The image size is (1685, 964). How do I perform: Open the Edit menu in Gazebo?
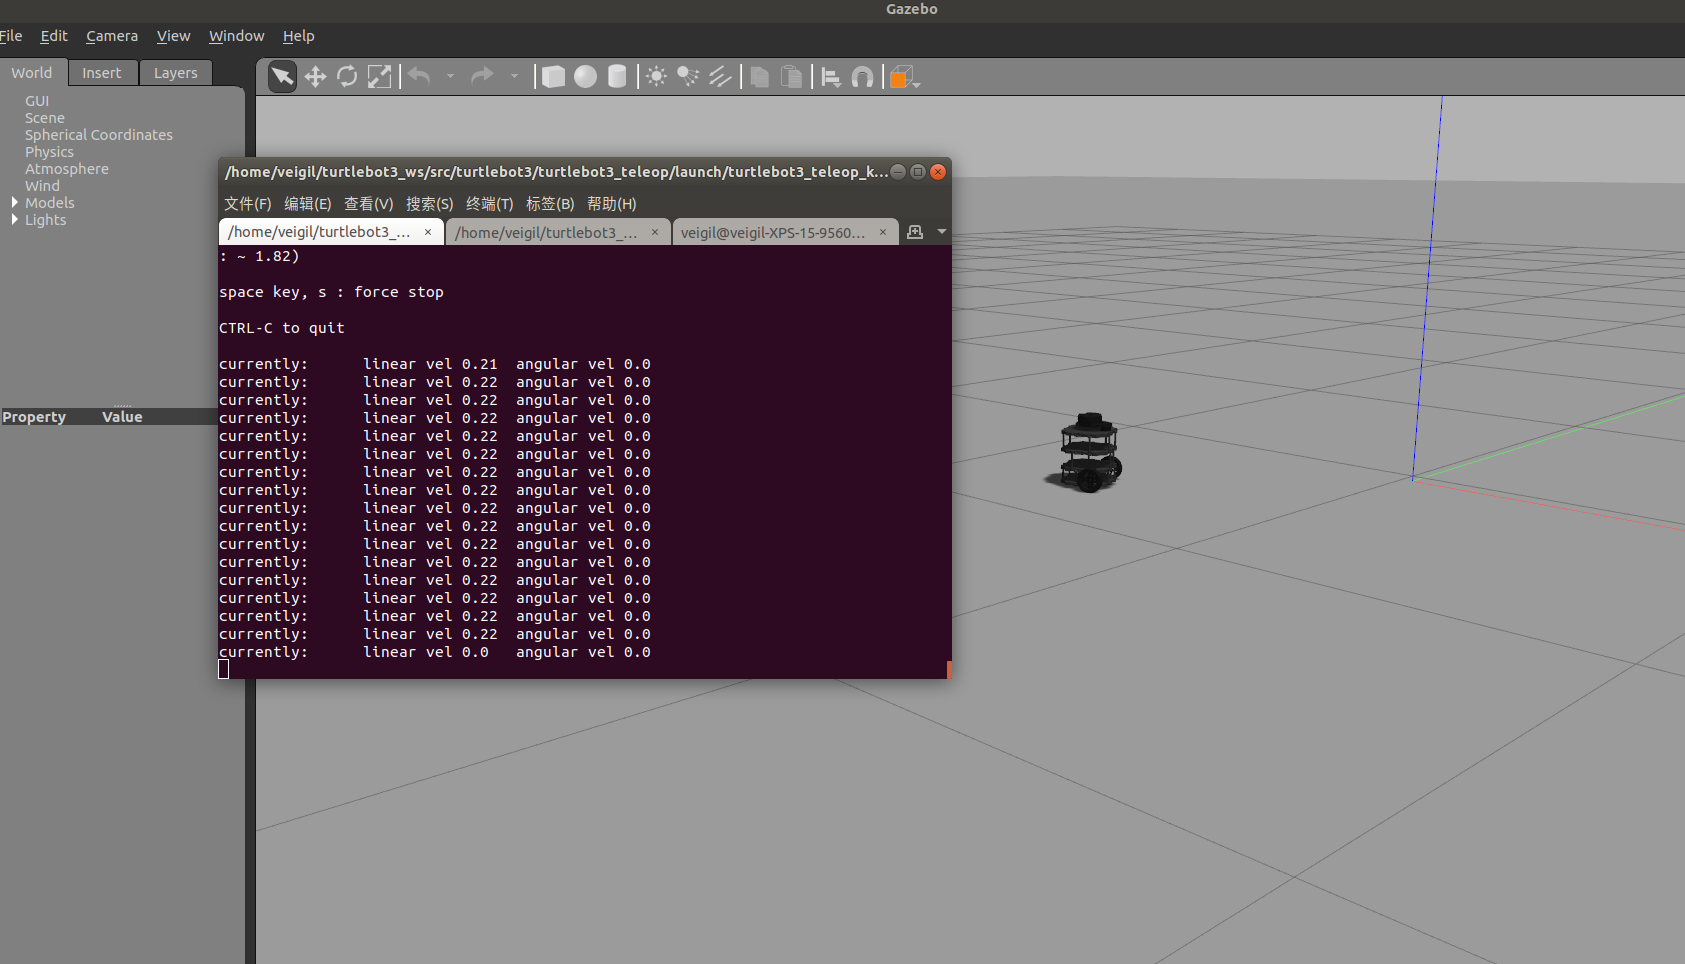tap(54, 36)
